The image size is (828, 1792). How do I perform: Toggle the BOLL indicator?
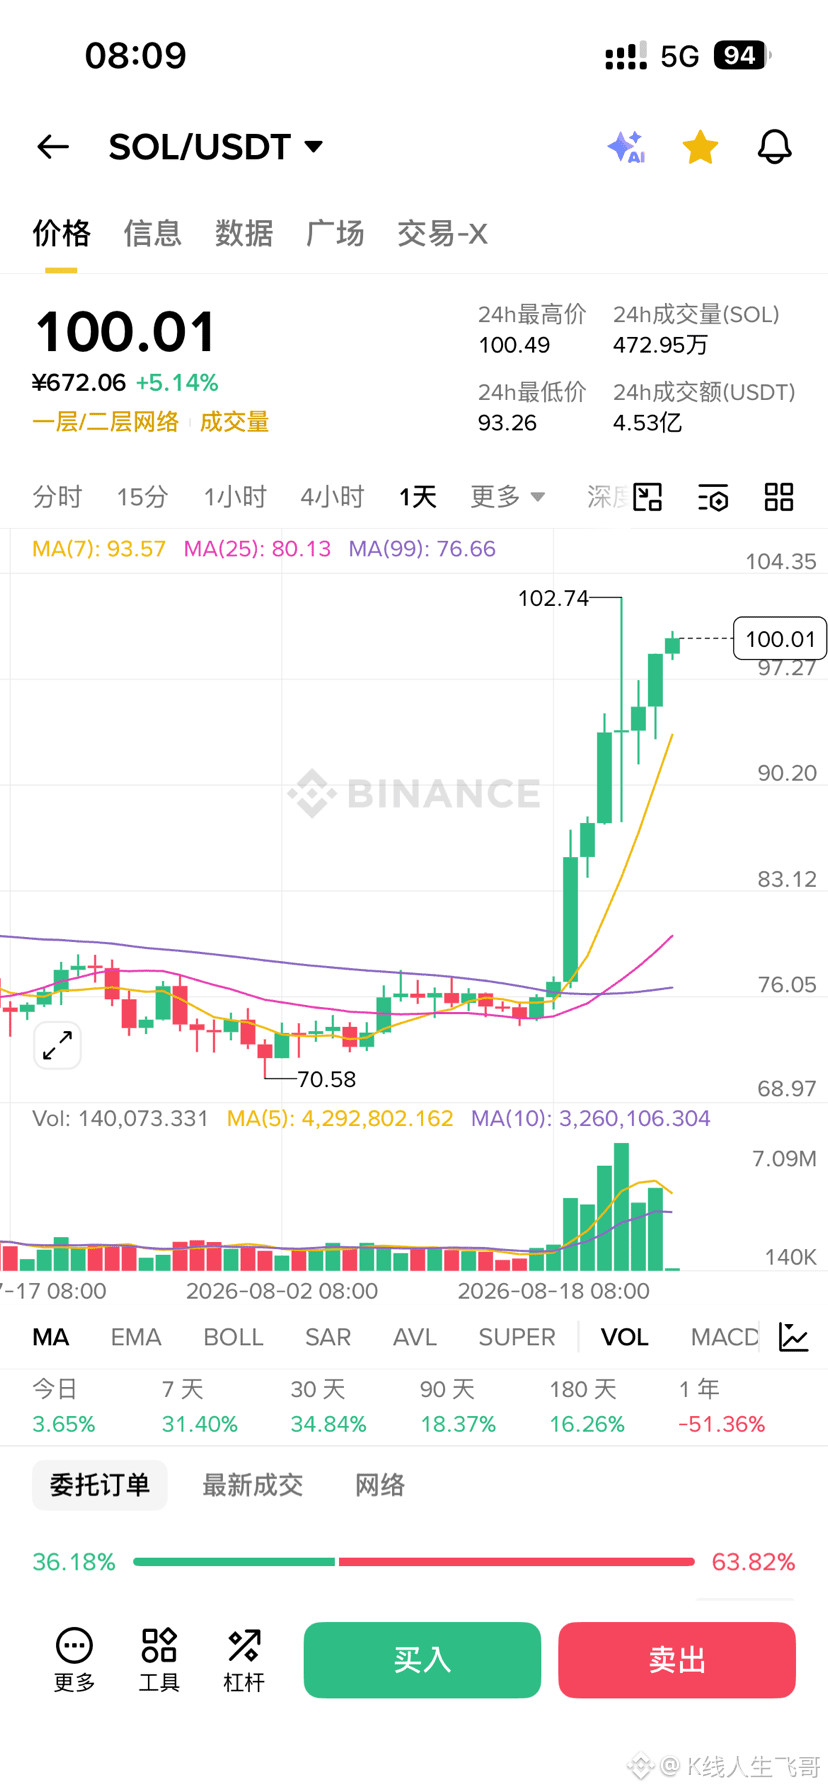(233, 1338)
